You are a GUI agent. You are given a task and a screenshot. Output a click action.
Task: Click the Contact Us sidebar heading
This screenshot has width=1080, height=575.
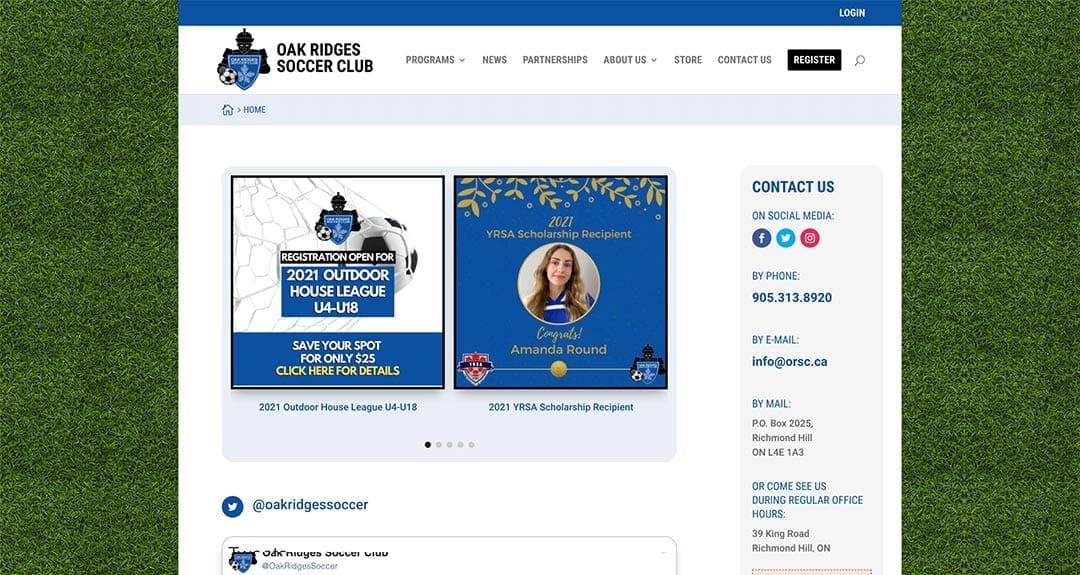(793, 187)
